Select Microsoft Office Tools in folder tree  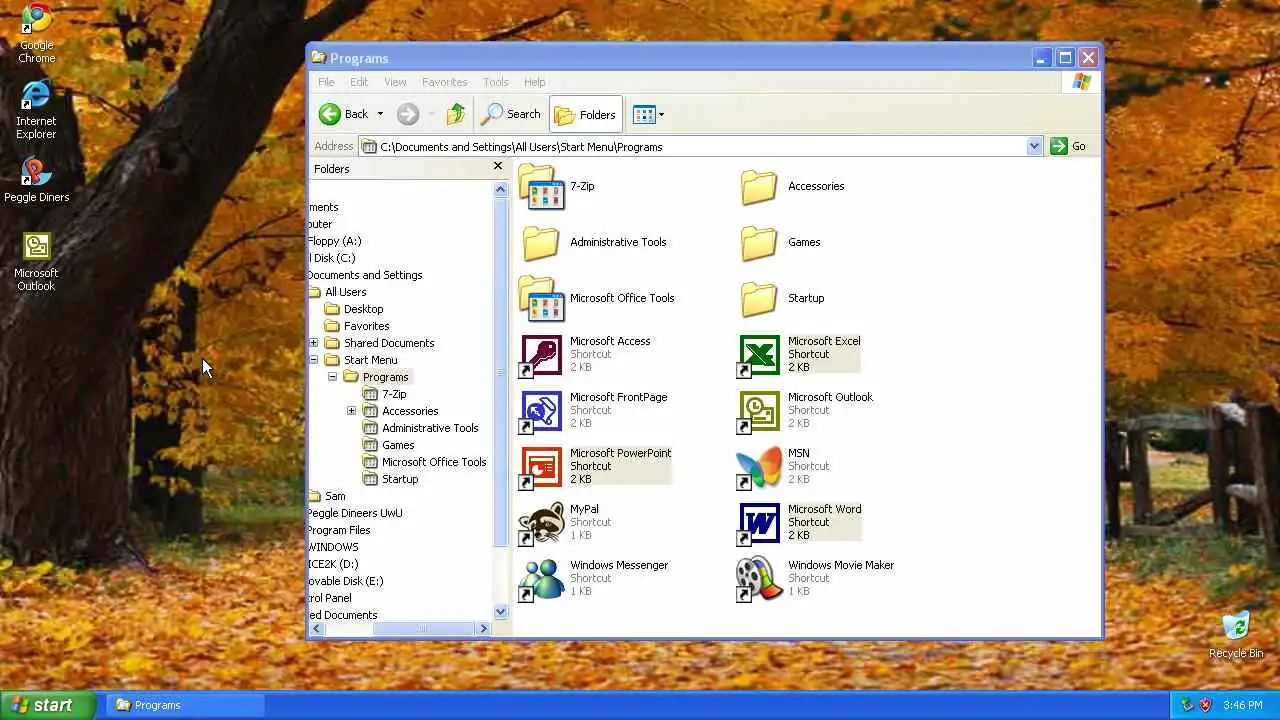click(434, 462)
